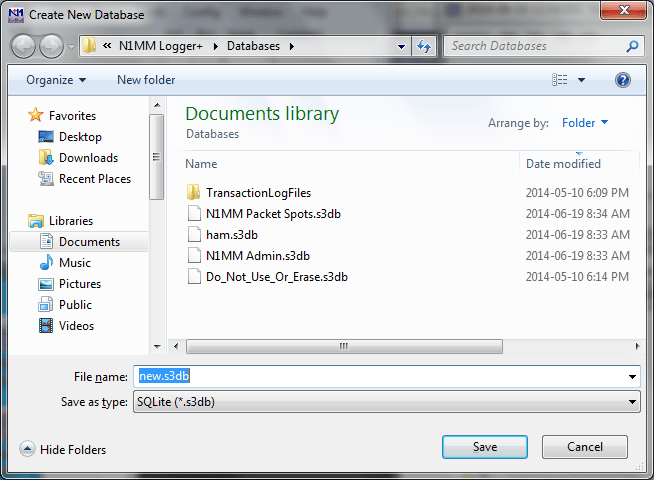Click folder icon of TransactionLogFiles
Viewport: 654px width, 480px height.
coord(194,192)
